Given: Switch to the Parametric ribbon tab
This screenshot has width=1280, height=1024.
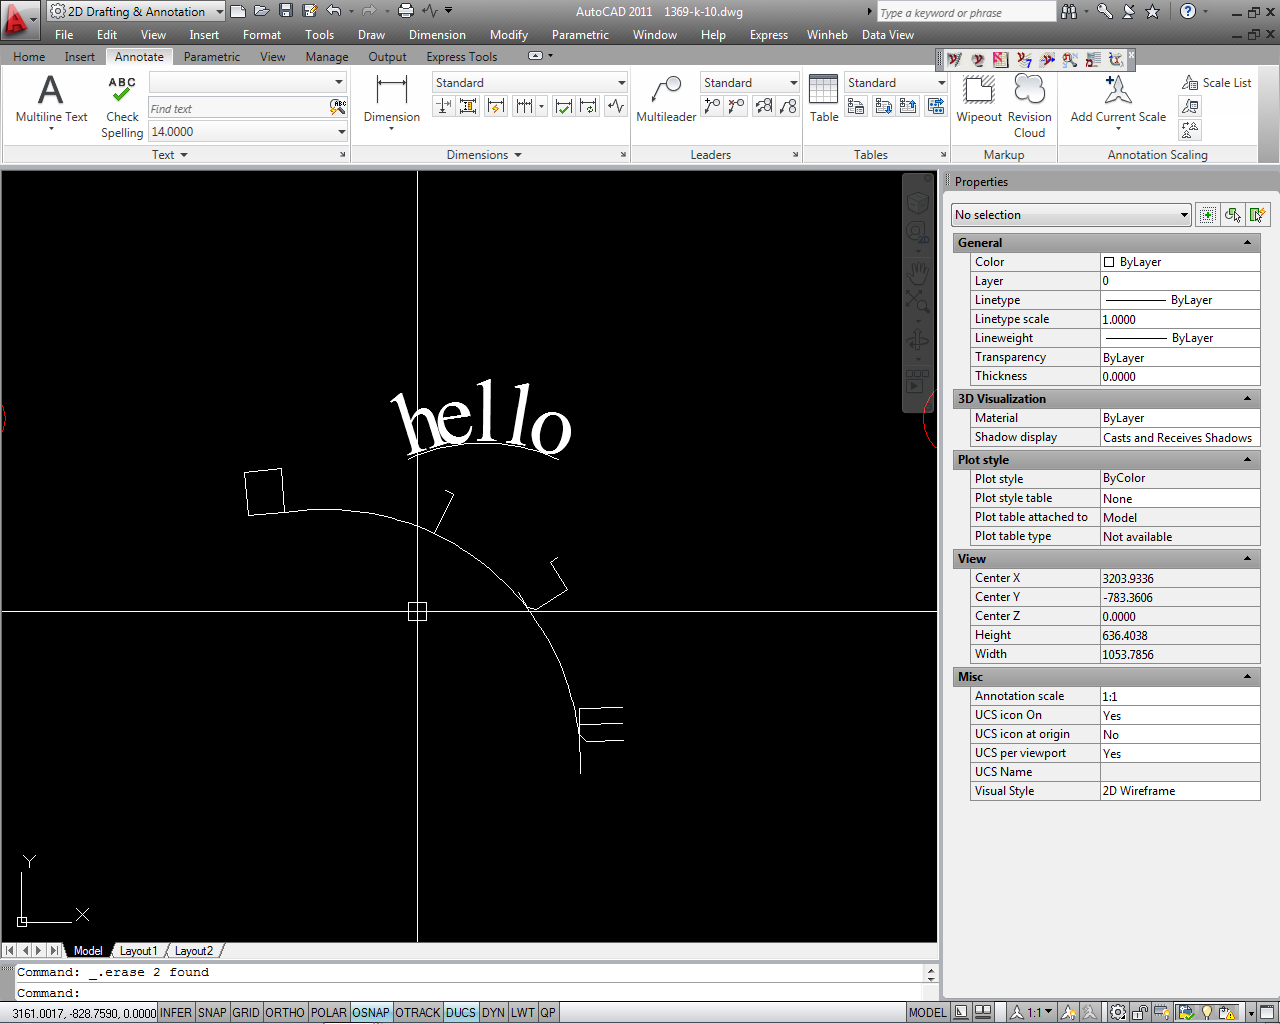Looking at the screenshot, I should click(x=211, y=57).
